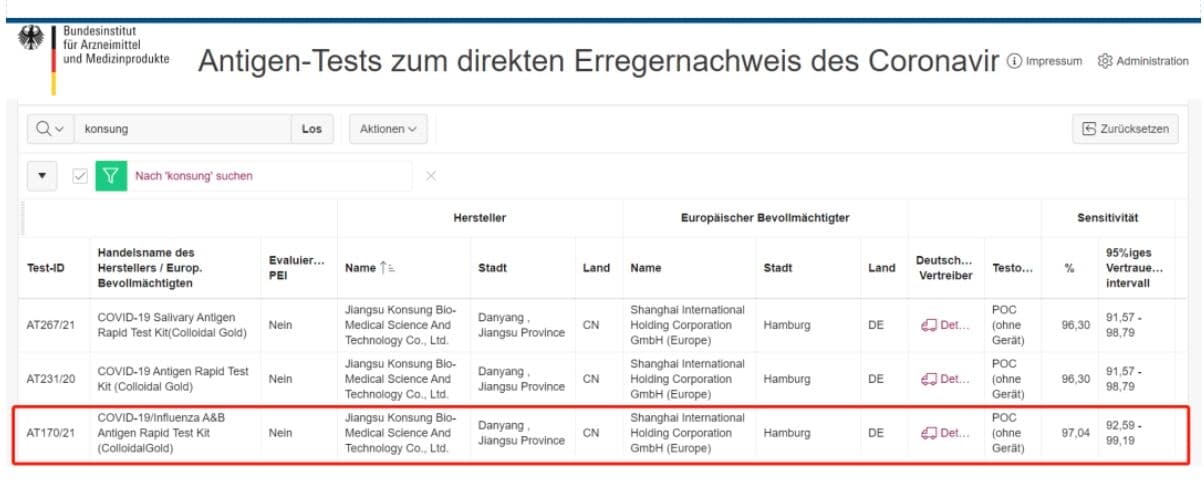Open Vertreiber details for AT267/21

(944, 325)
